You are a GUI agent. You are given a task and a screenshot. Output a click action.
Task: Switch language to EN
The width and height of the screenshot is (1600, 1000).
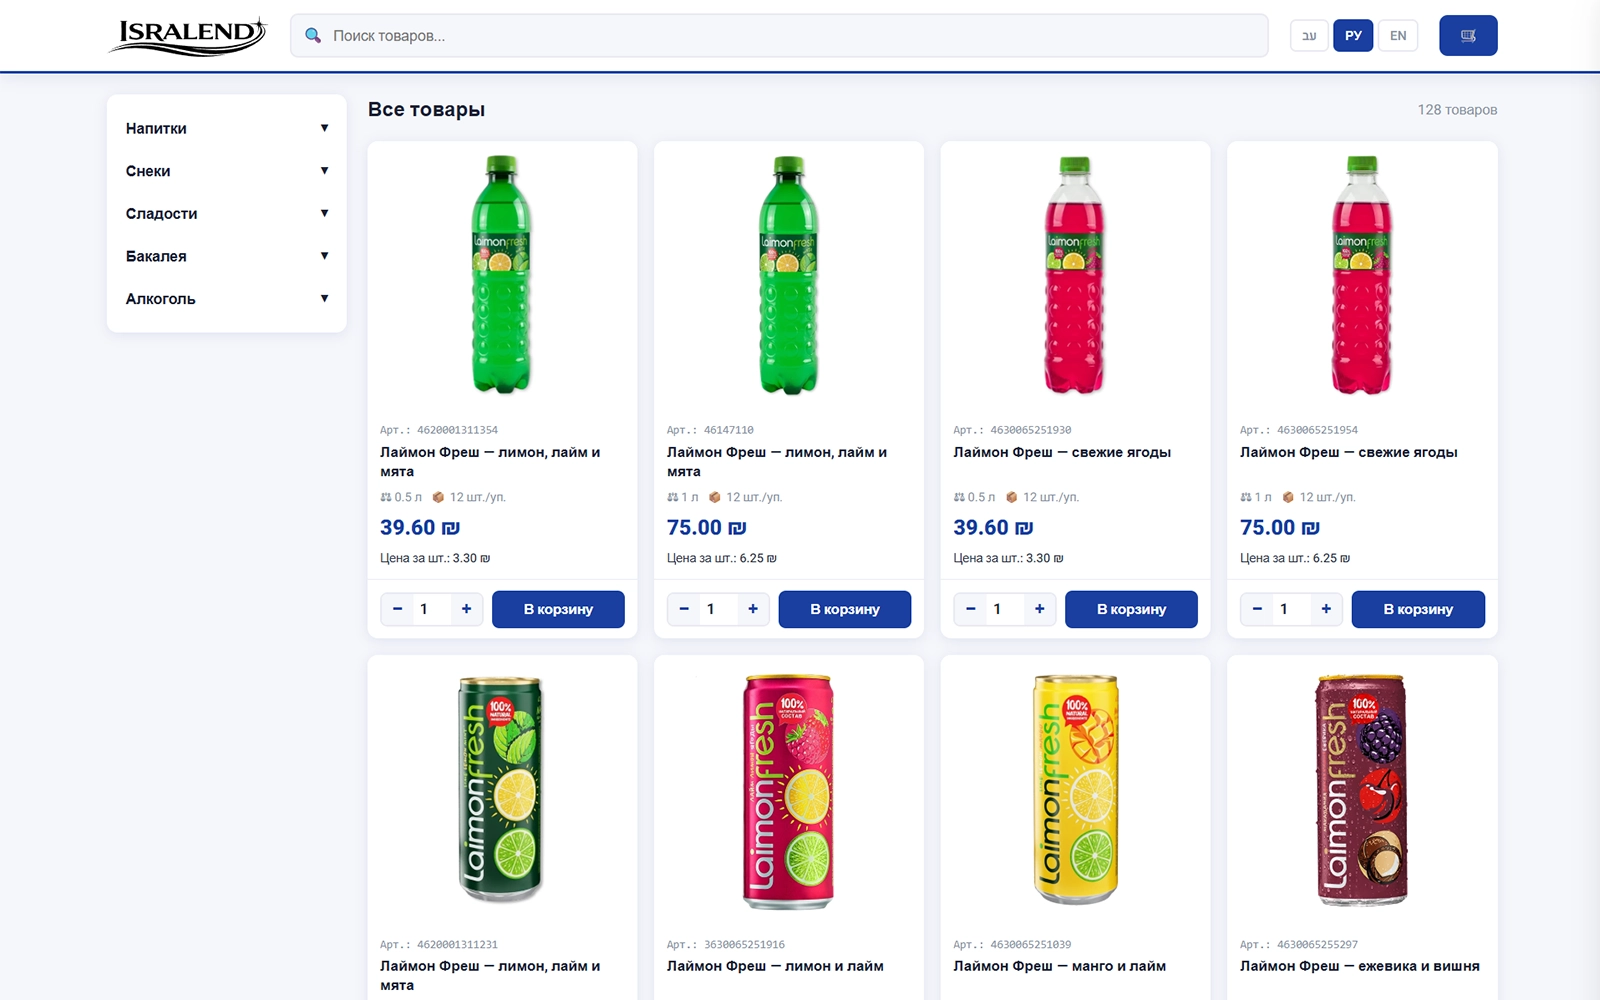(x=1398, y=36)
